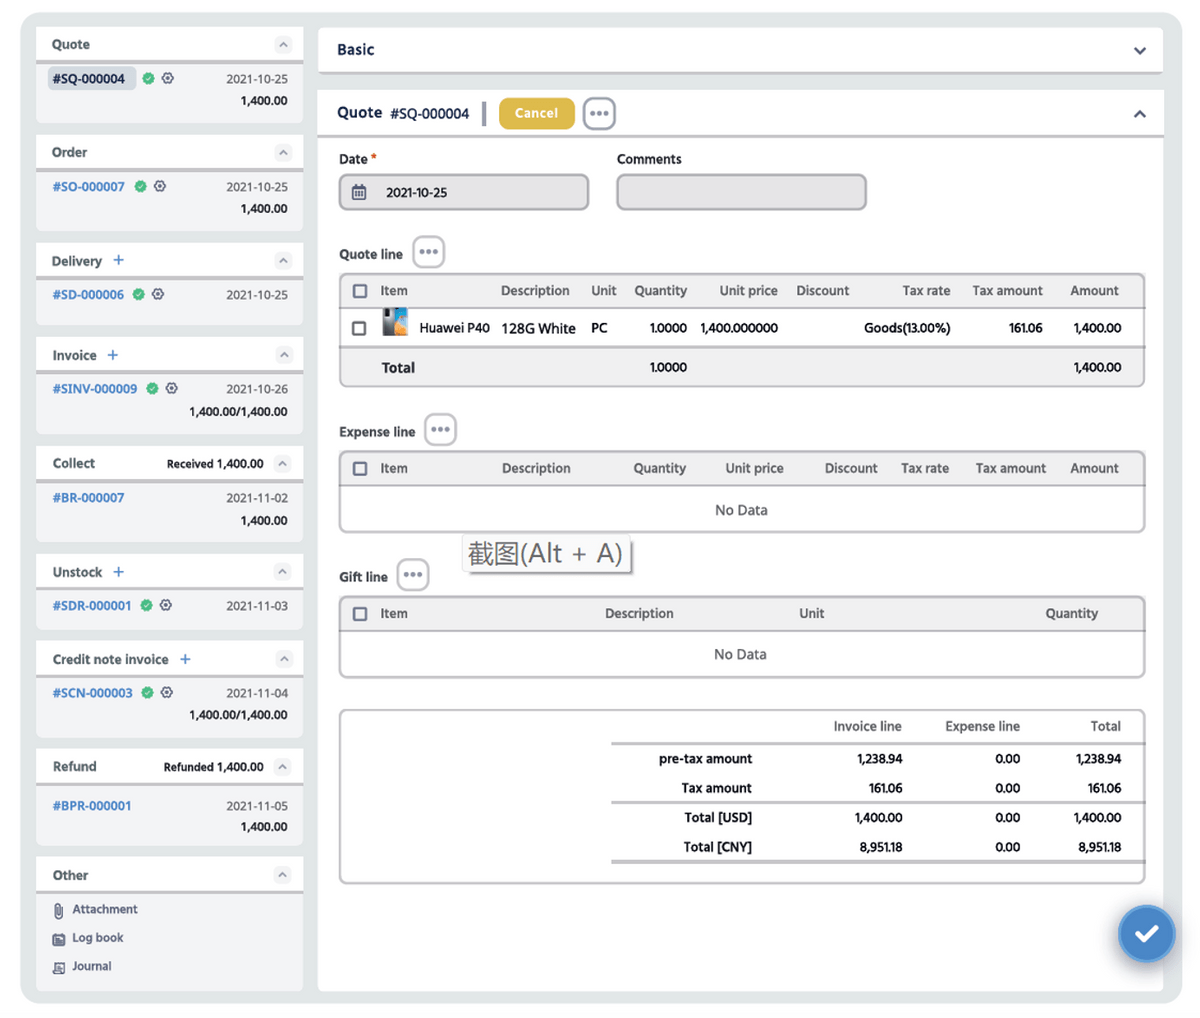1200x1018 pixels.
Task: Click the gear icon next to #SO-000007
Action: point(160,186)
